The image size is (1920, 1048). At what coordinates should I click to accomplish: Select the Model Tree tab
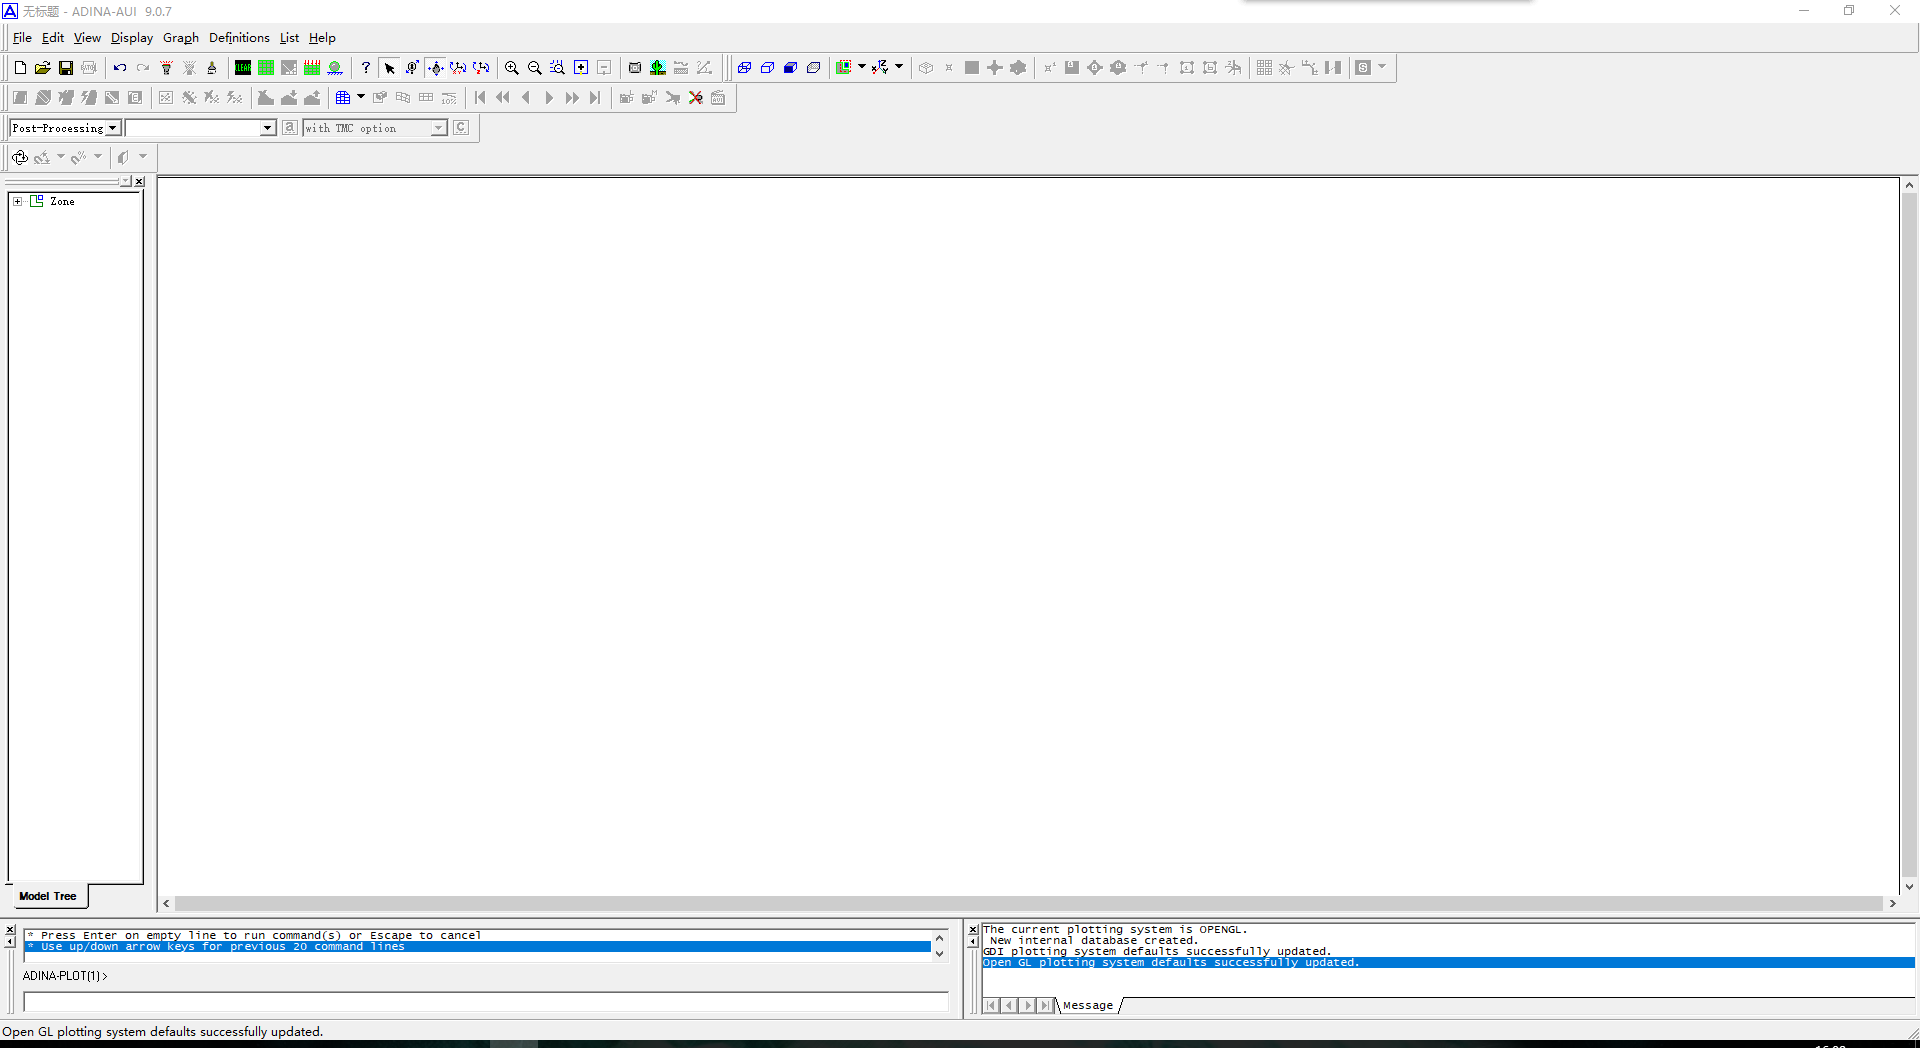(x=47, y=896)
